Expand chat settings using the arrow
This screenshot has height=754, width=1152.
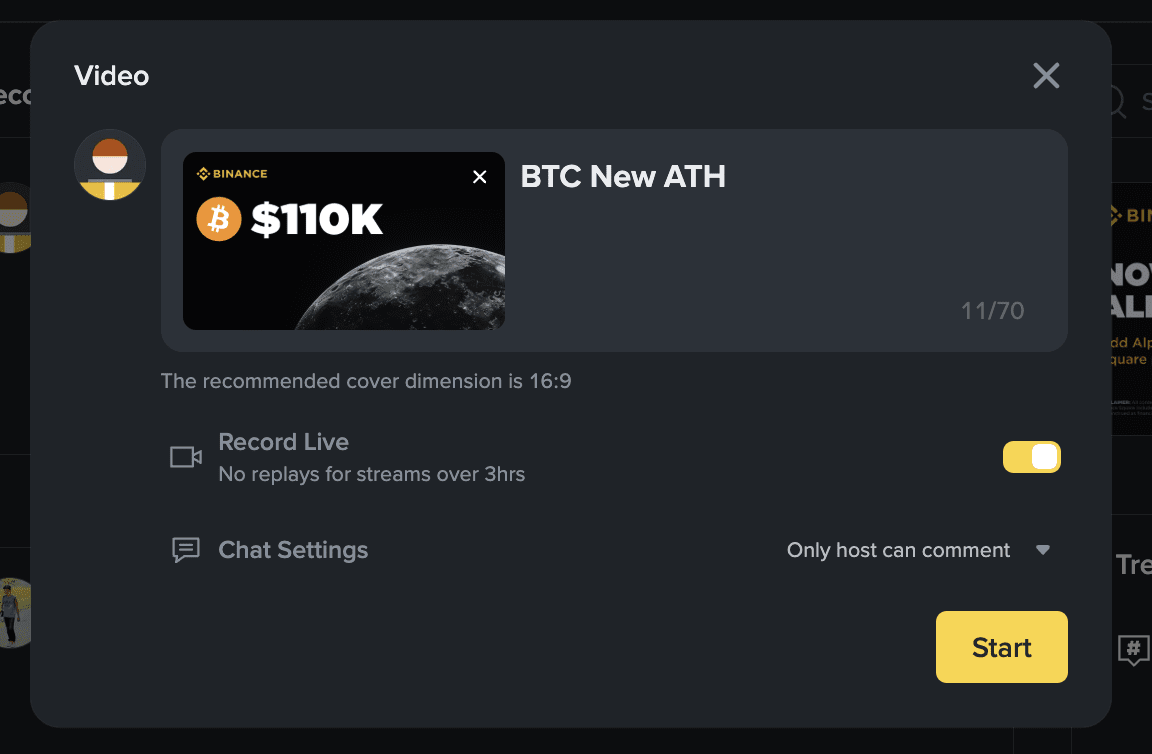coord(1043,550)
